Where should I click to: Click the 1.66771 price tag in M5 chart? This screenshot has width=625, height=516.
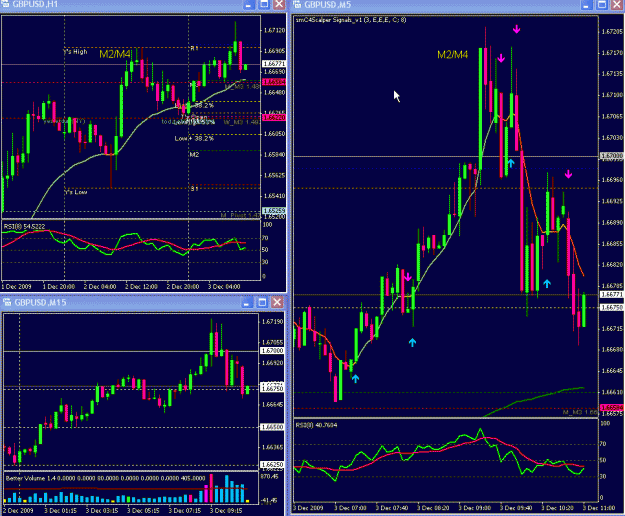[x=611, y=294]
